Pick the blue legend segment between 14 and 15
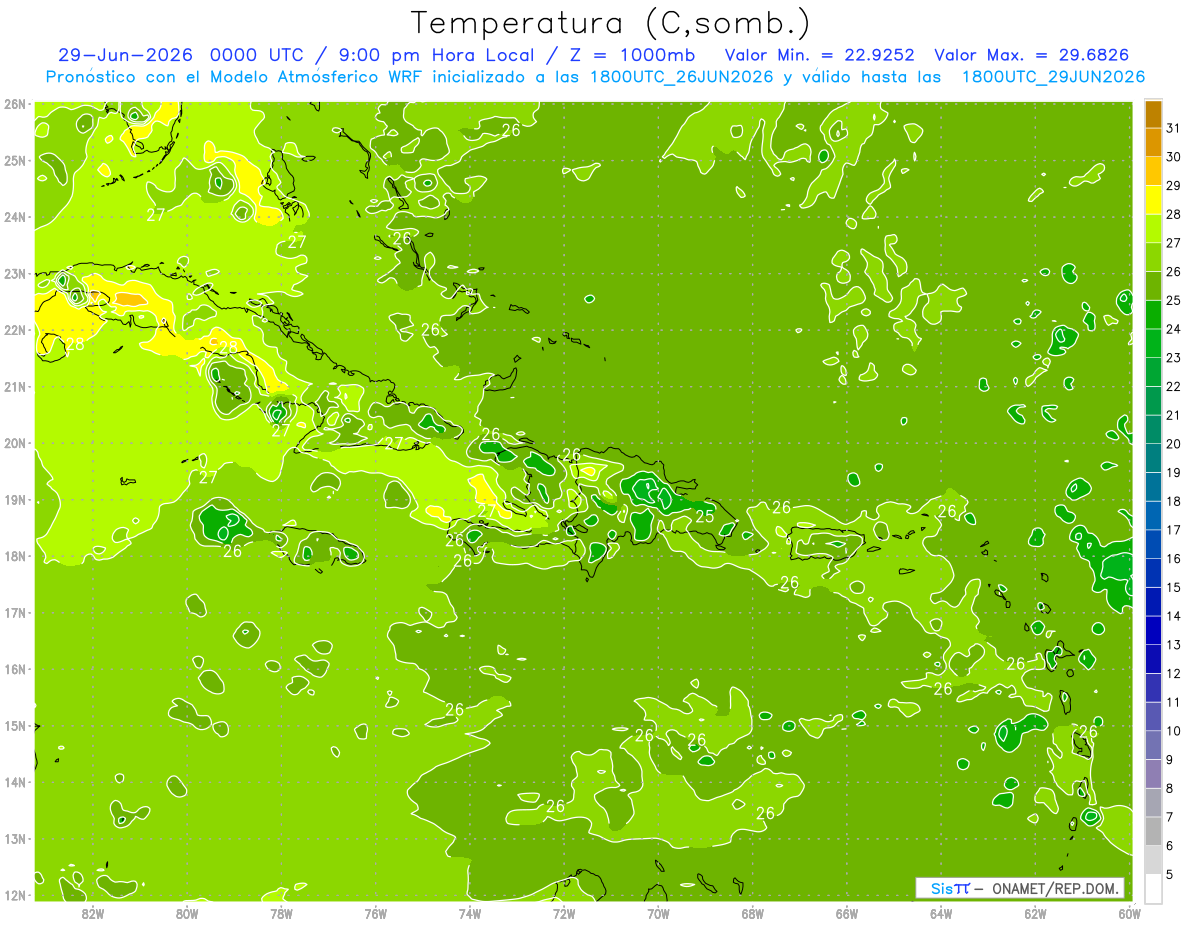The width and height of the screenshot is (1200, 927). 1153,602
